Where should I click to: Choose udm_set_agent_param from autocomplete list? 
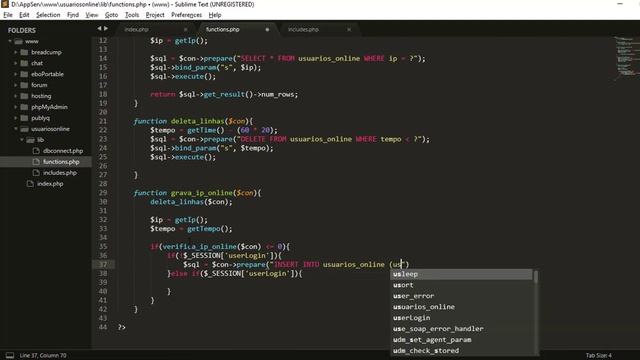point(462,340)
